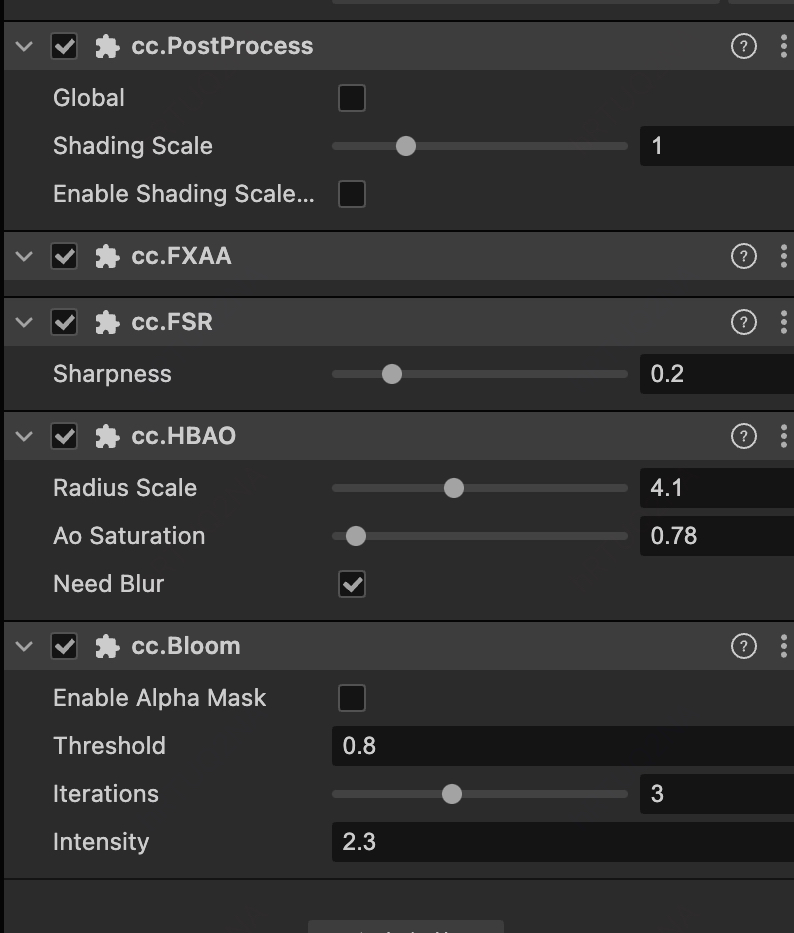The width and height of the screenshot is (794, 933).
Task: Disable the cc.FXAA component checkbox
Action: (64, 256)
